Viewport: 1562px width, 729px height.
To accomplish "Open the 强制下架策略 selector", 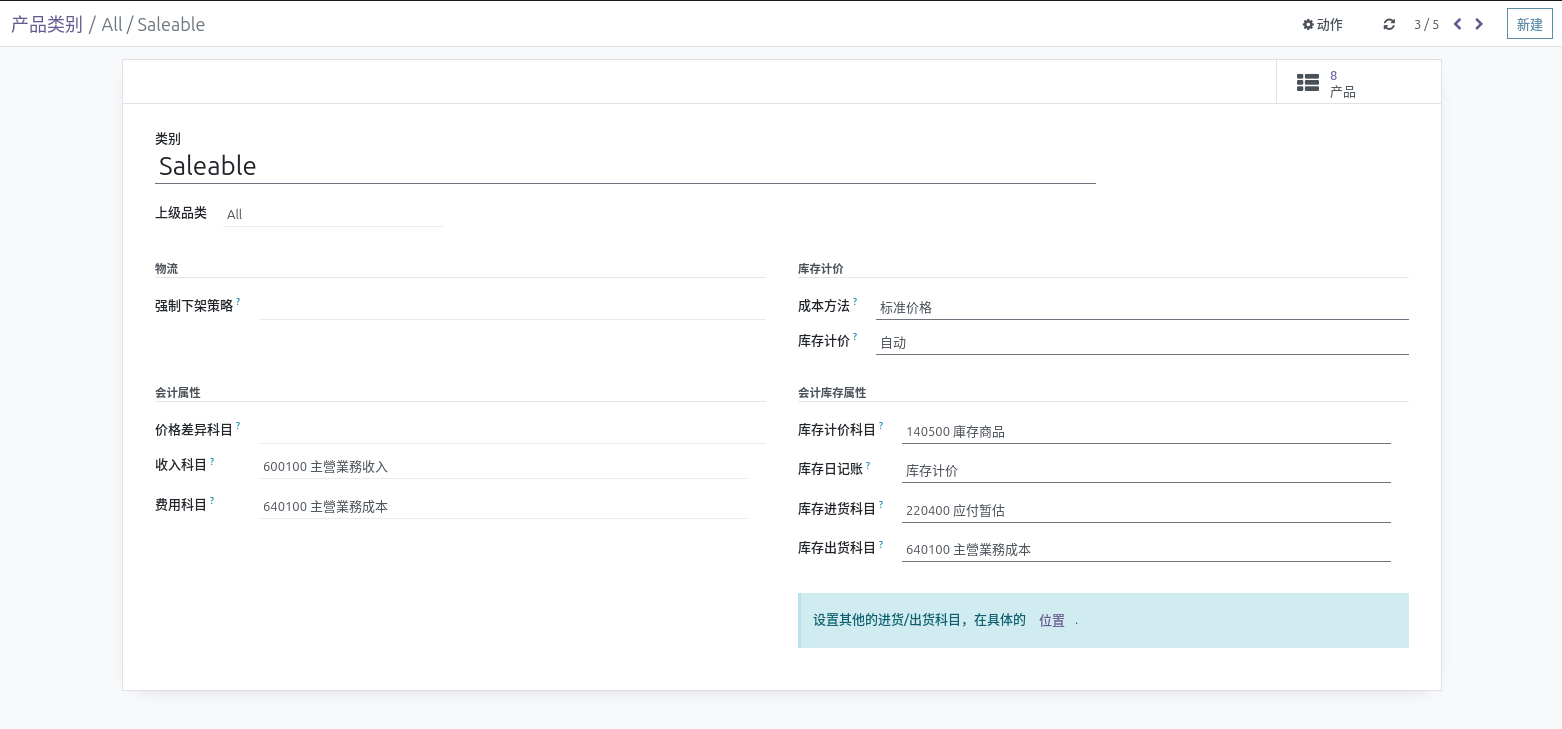I will 512,307.
